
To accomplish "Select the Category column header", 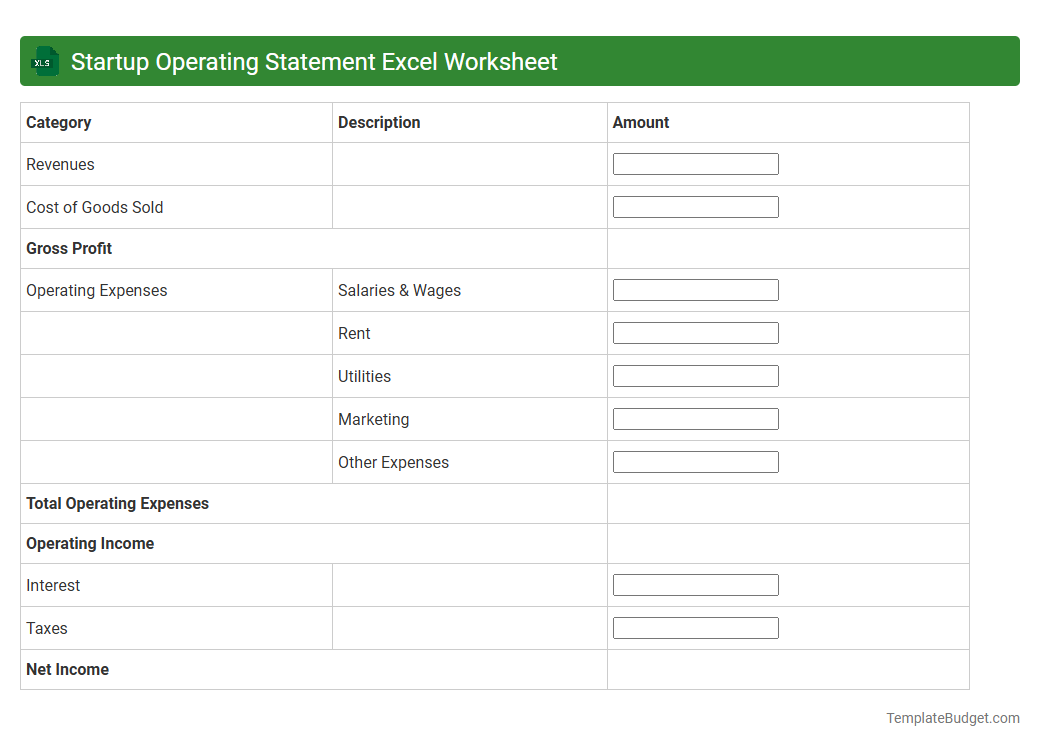I will [59, 122].
